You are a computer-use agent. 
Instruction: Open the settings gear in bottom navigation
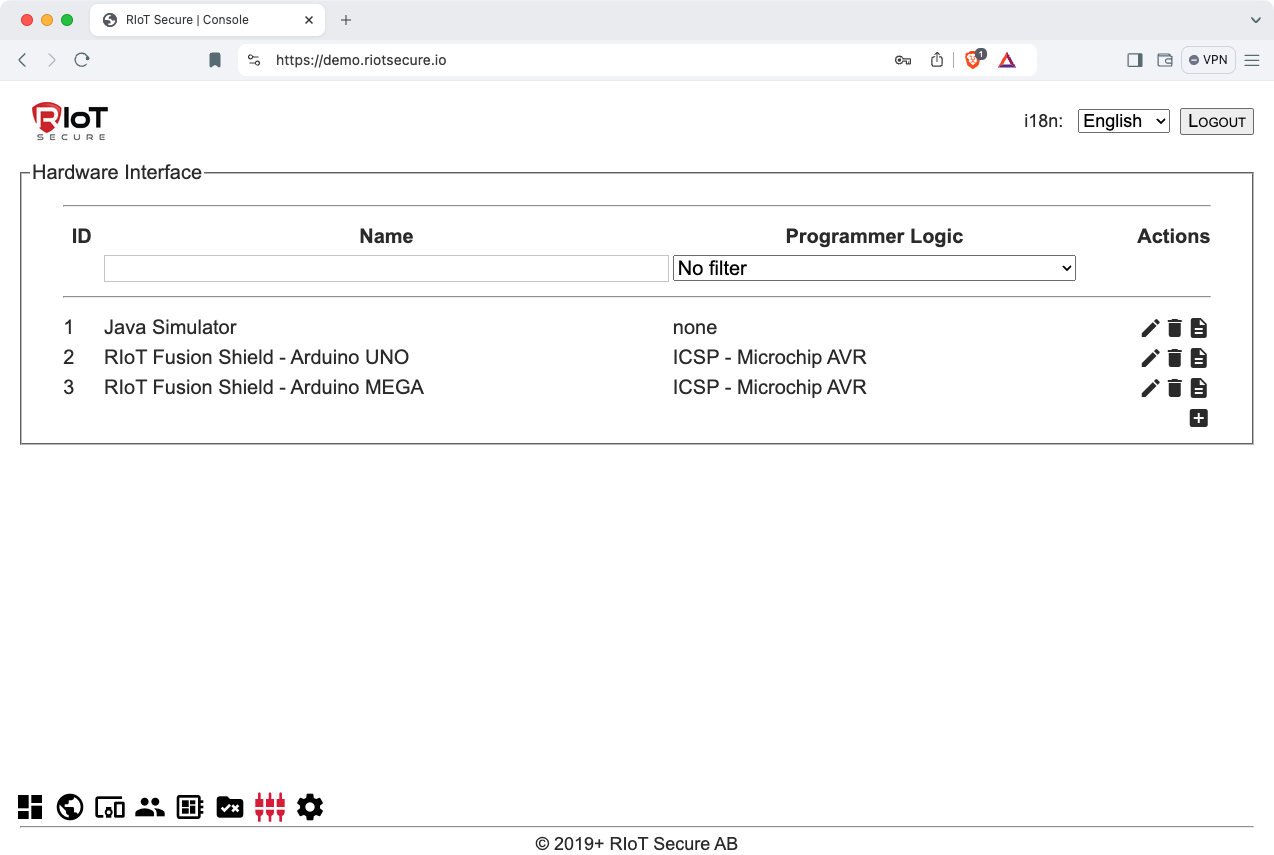[x=310, y=807]
